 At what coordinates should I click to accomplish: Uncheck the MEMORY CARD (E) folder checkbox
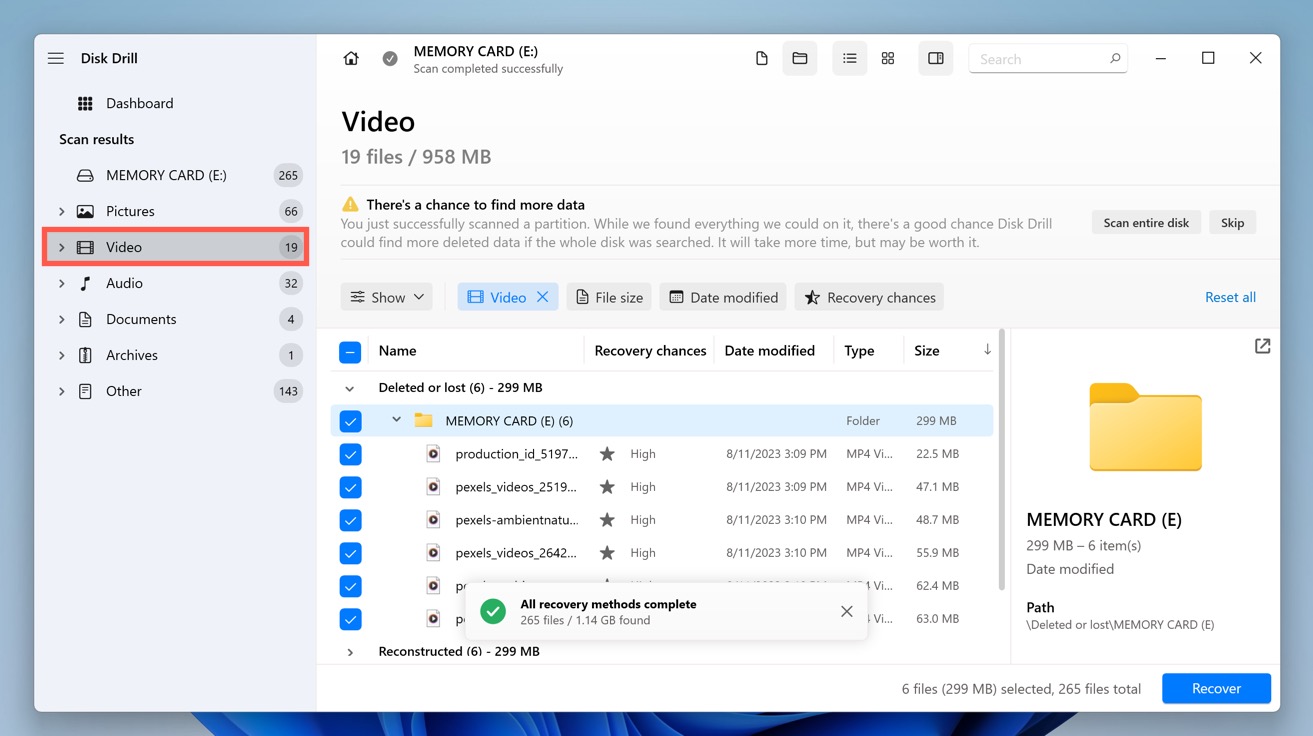350,421
